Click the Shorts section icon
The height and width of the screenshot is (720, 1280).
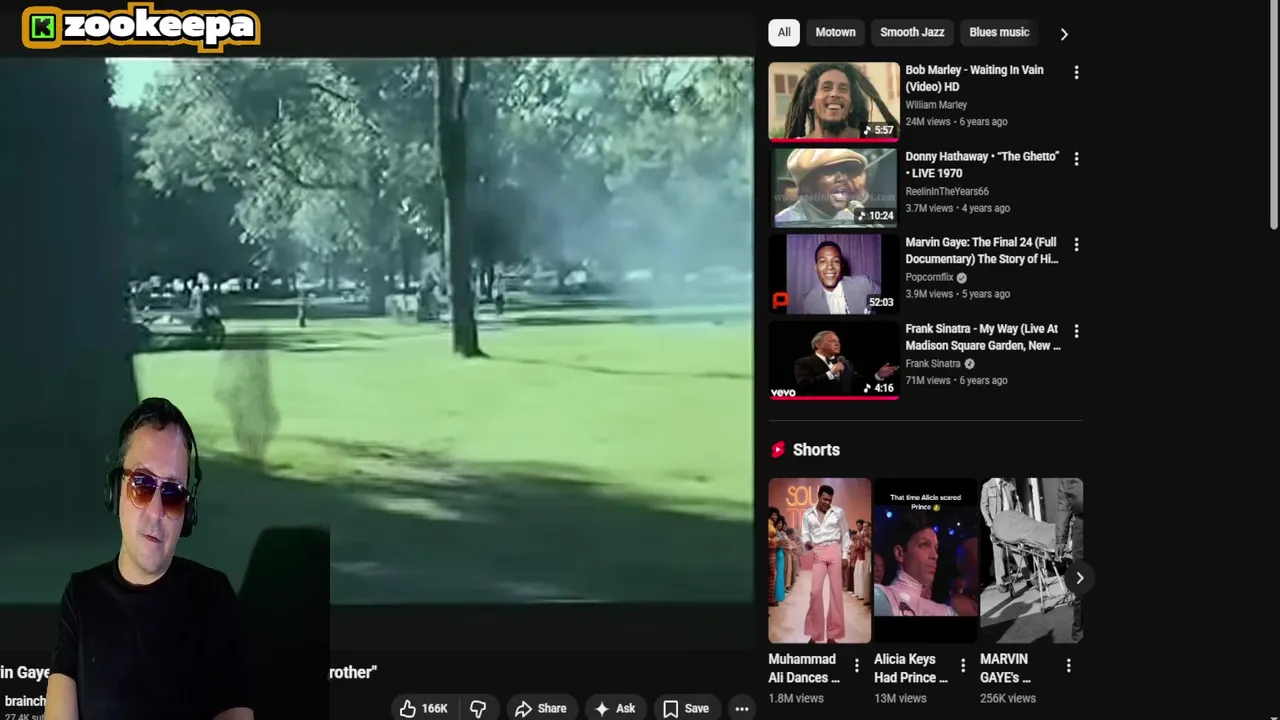[x=777, y=450]
